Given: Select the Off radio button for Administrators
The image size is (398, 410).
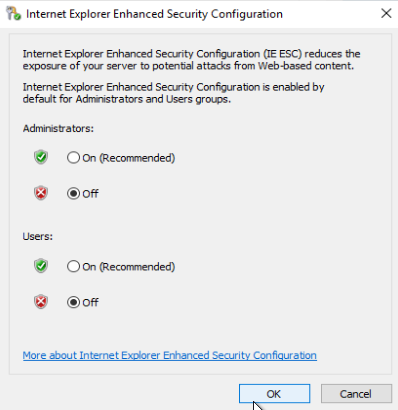Looking at the screenshot, I should (73, 193).
